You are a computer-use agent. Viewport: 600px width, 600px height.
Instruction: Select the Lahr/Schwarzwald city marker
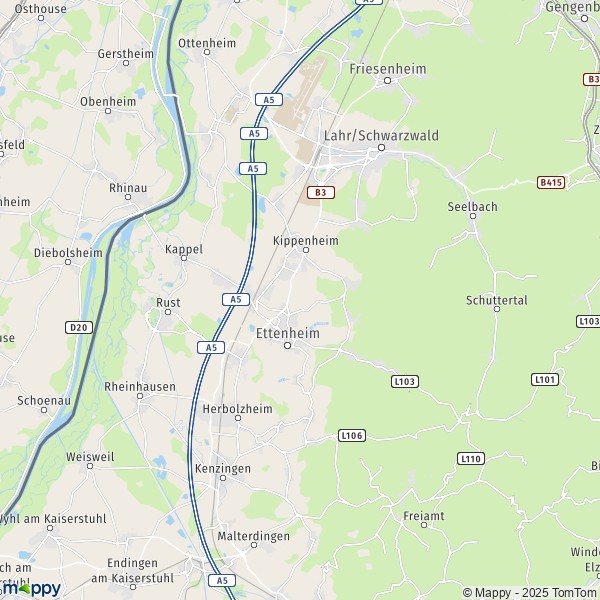(x=381, y=148)
